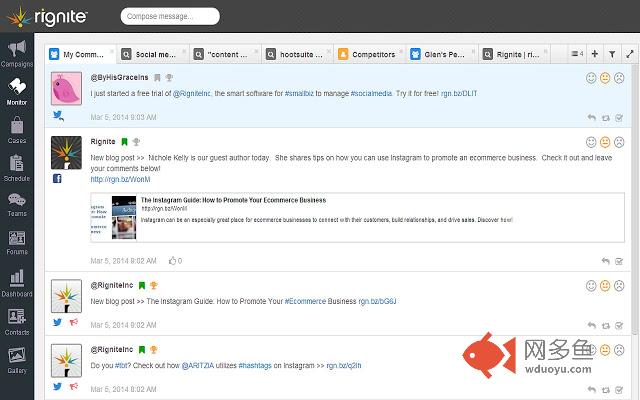640x400 pixels.
Task: Open The Instagram Guide article title
Action: click(233, 200)
